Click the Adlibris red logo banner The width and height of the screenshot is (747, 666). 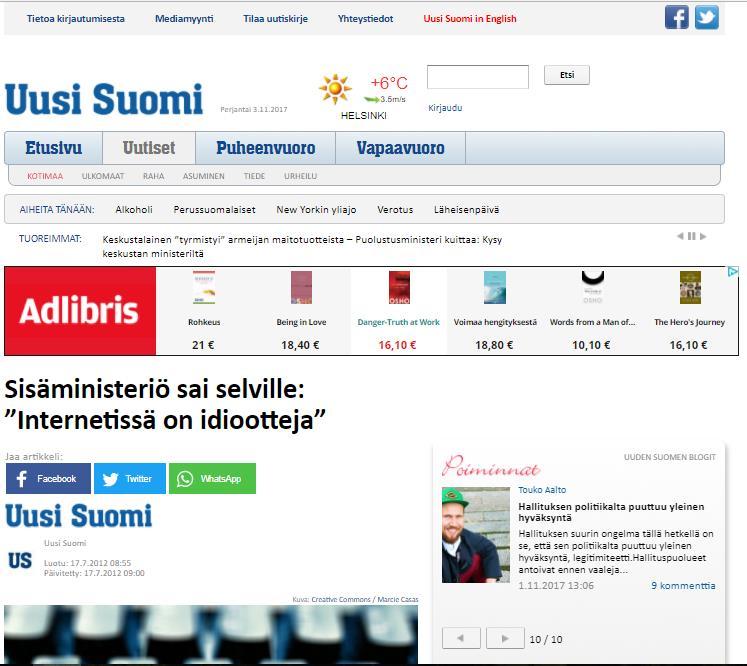coord(80,311)
